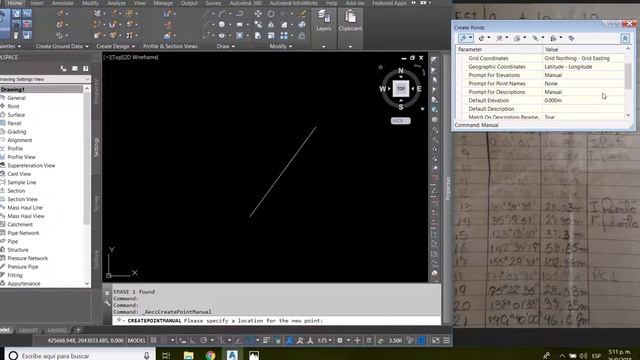Click the Move tool in the Modify panel
Screen dimensions: 640x360
pos(258,14)
